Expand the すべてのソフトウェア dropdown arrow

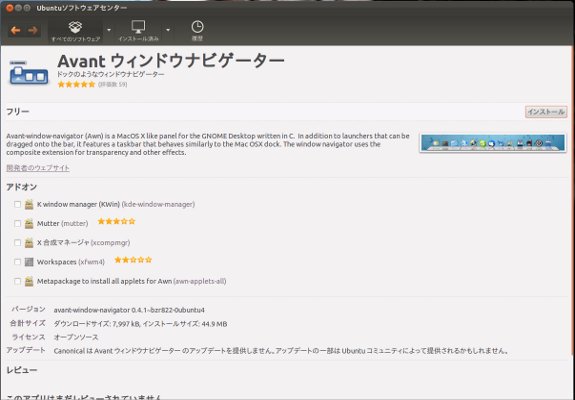[x=109, y=30]
